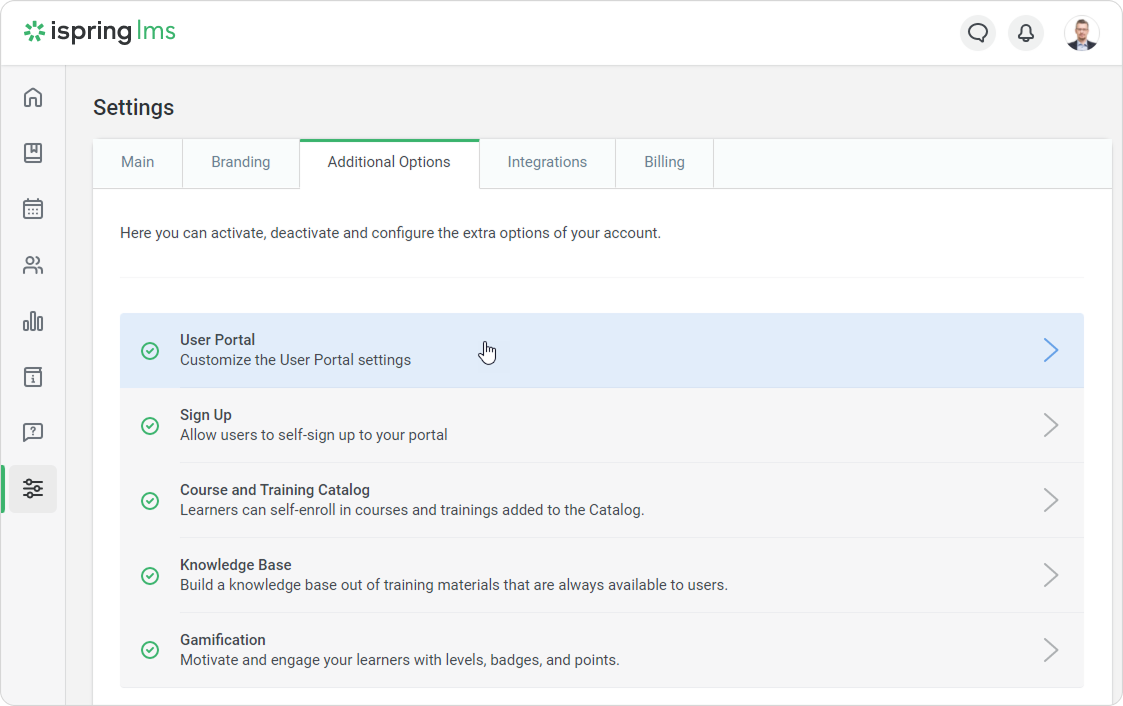1123x706 pixels.
Task: Open the Help question bubble icon in sidebar
Action: click(x=33, y=432)
